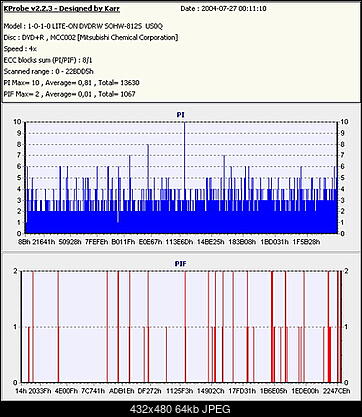Click x-axis label "1B6E05h" under PIF chart

point(273,391)
